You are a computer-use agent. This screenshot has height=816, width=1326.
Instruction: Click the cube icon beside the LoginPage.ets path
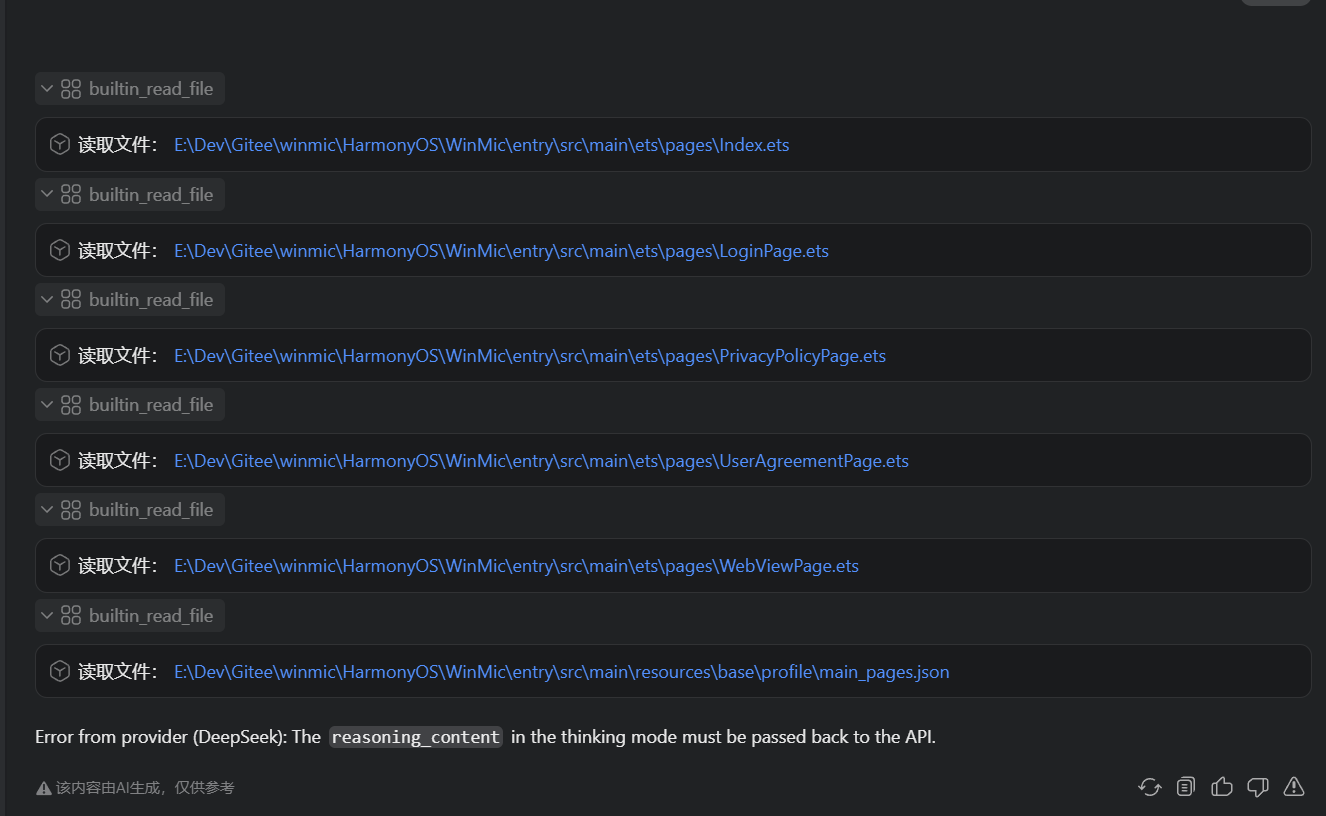pos(60,250)
